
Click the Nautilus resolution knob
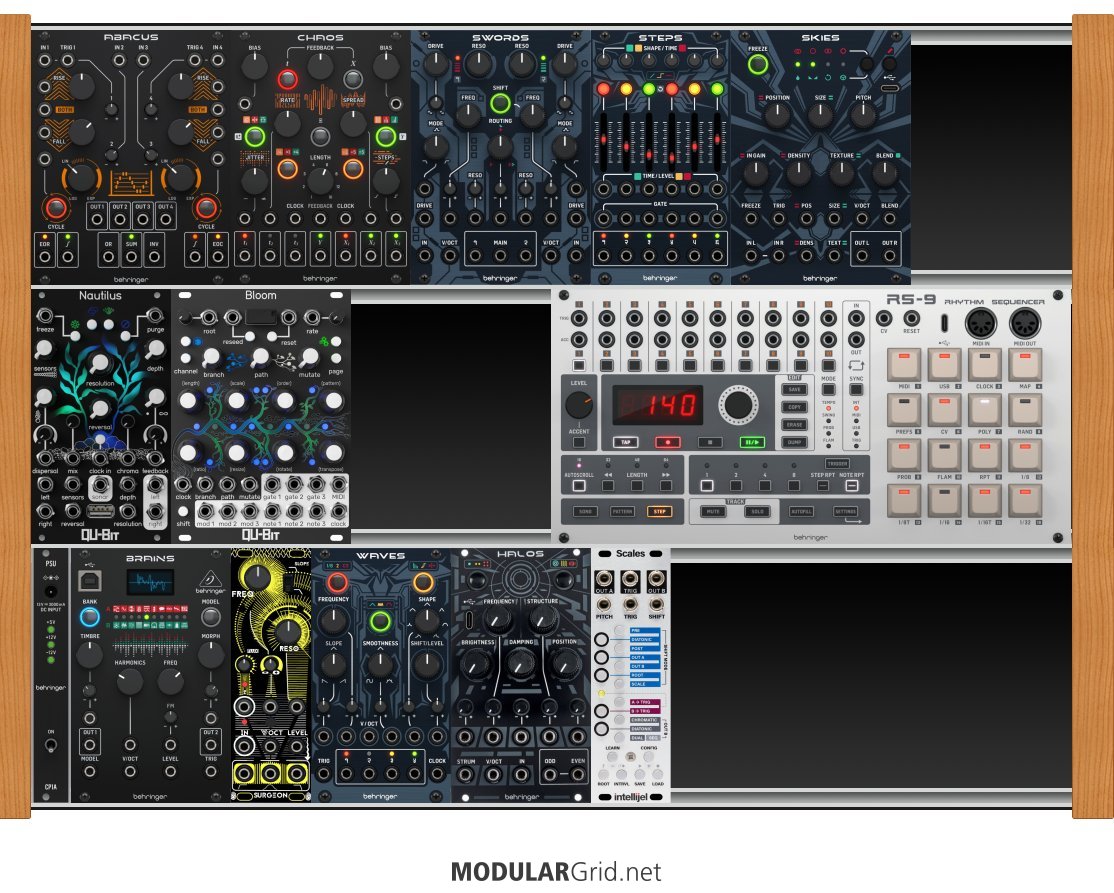[x=100, y=363]
